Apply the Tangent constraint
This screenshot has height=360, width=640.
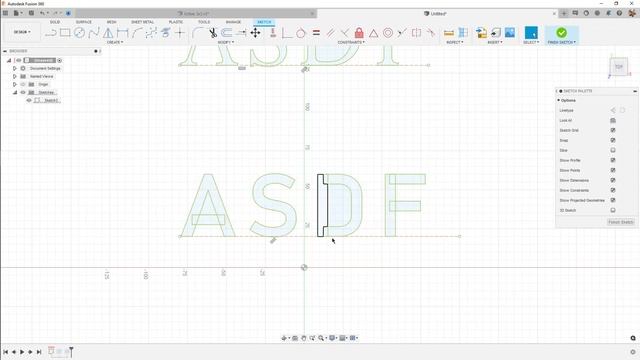click(x=301, y=33)
